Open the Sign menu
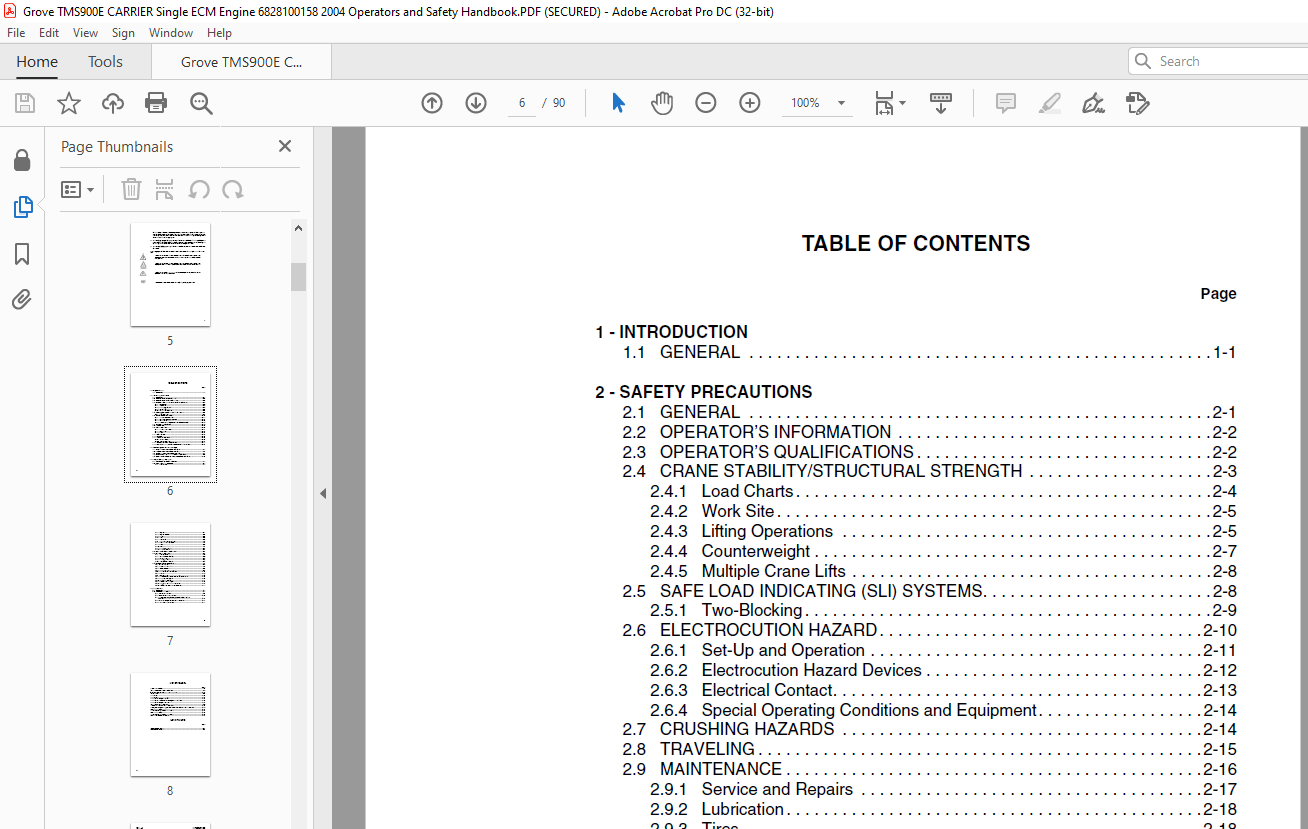This screenshot has width=1308, height=829. pos(123,33)
